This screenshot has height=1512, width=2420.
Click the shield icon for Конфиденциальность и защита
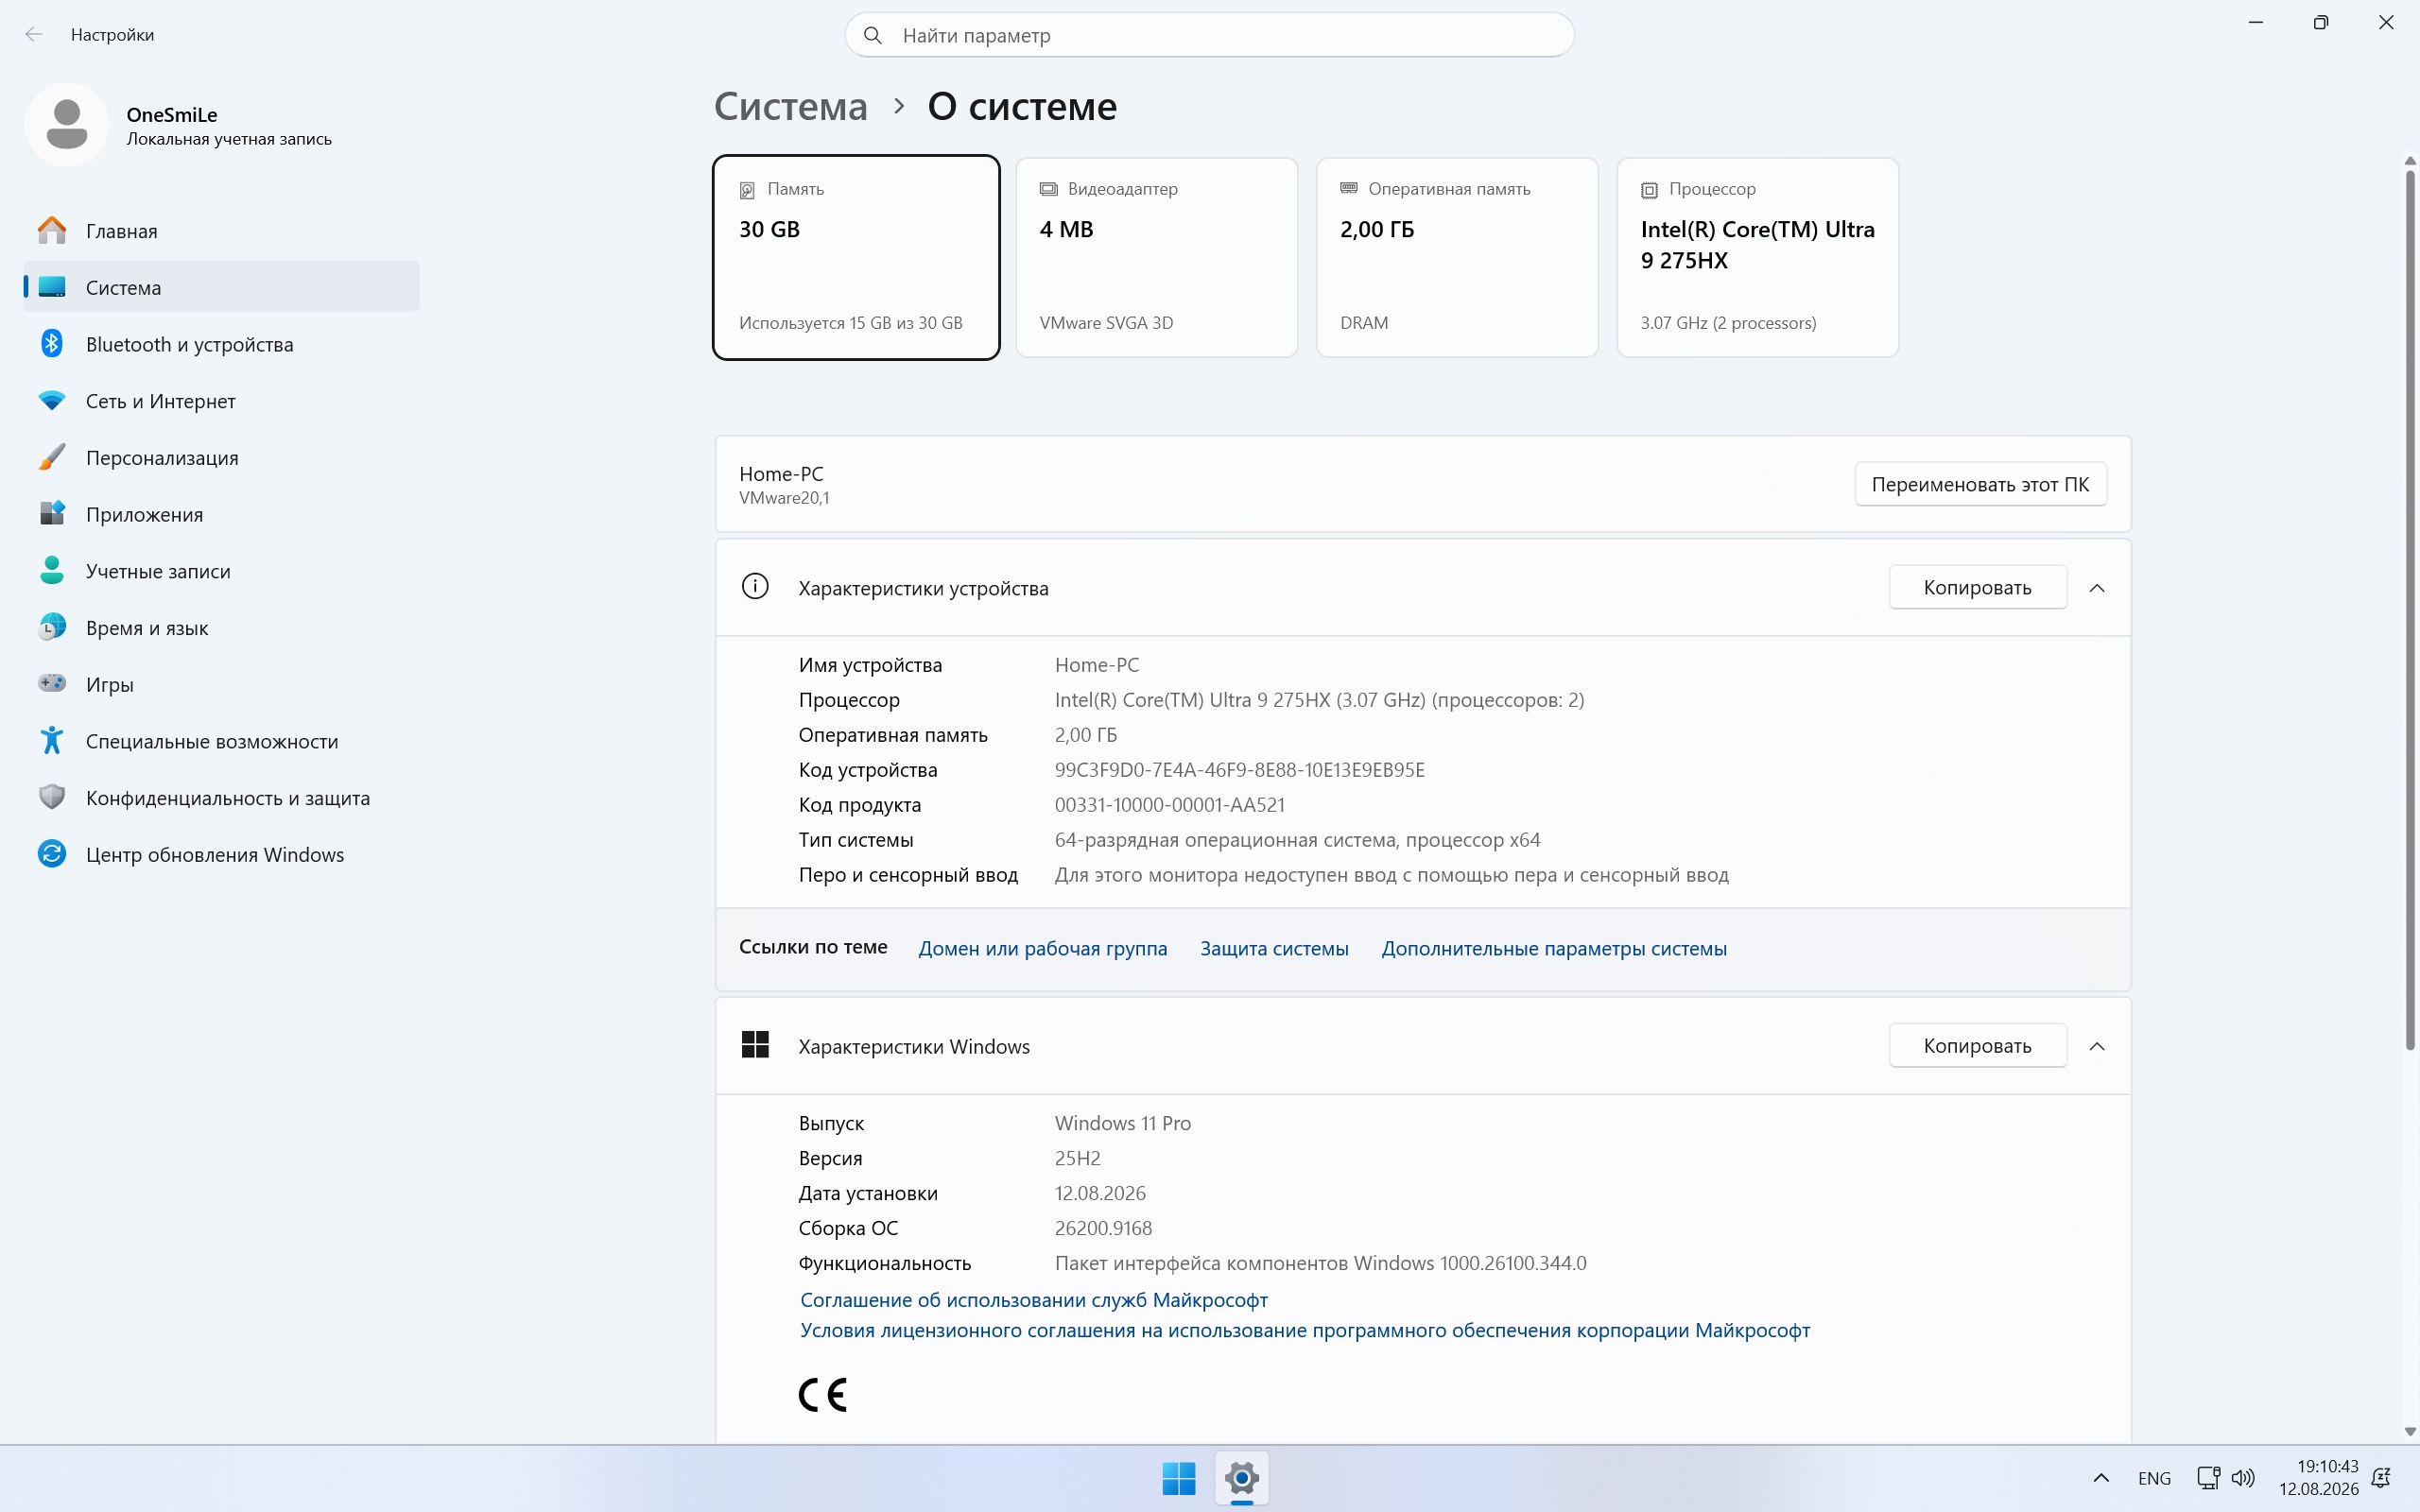52,798
